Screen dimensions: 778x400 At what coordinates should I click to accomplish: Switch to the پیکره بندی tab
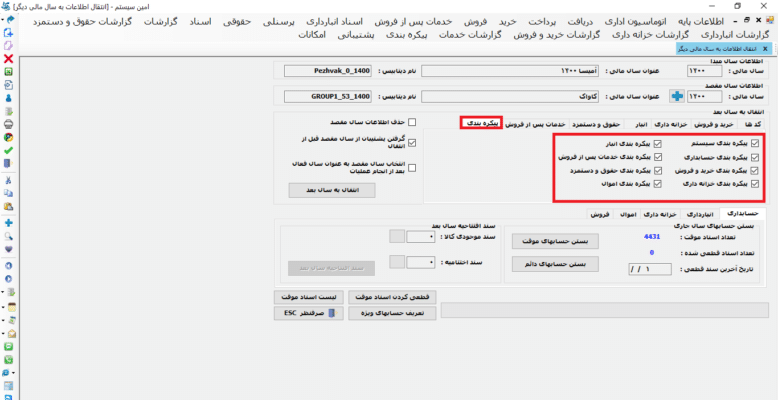[481, 123]
